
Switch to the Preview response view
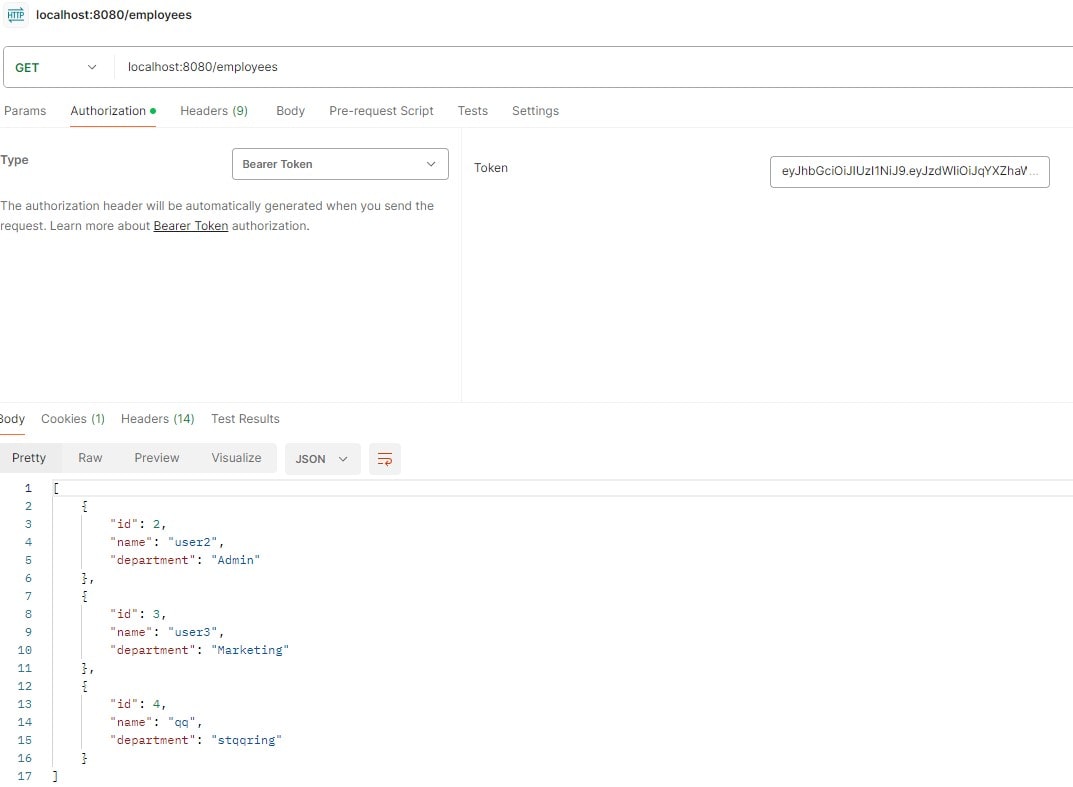pyautogui.click(x=157, y=458)
